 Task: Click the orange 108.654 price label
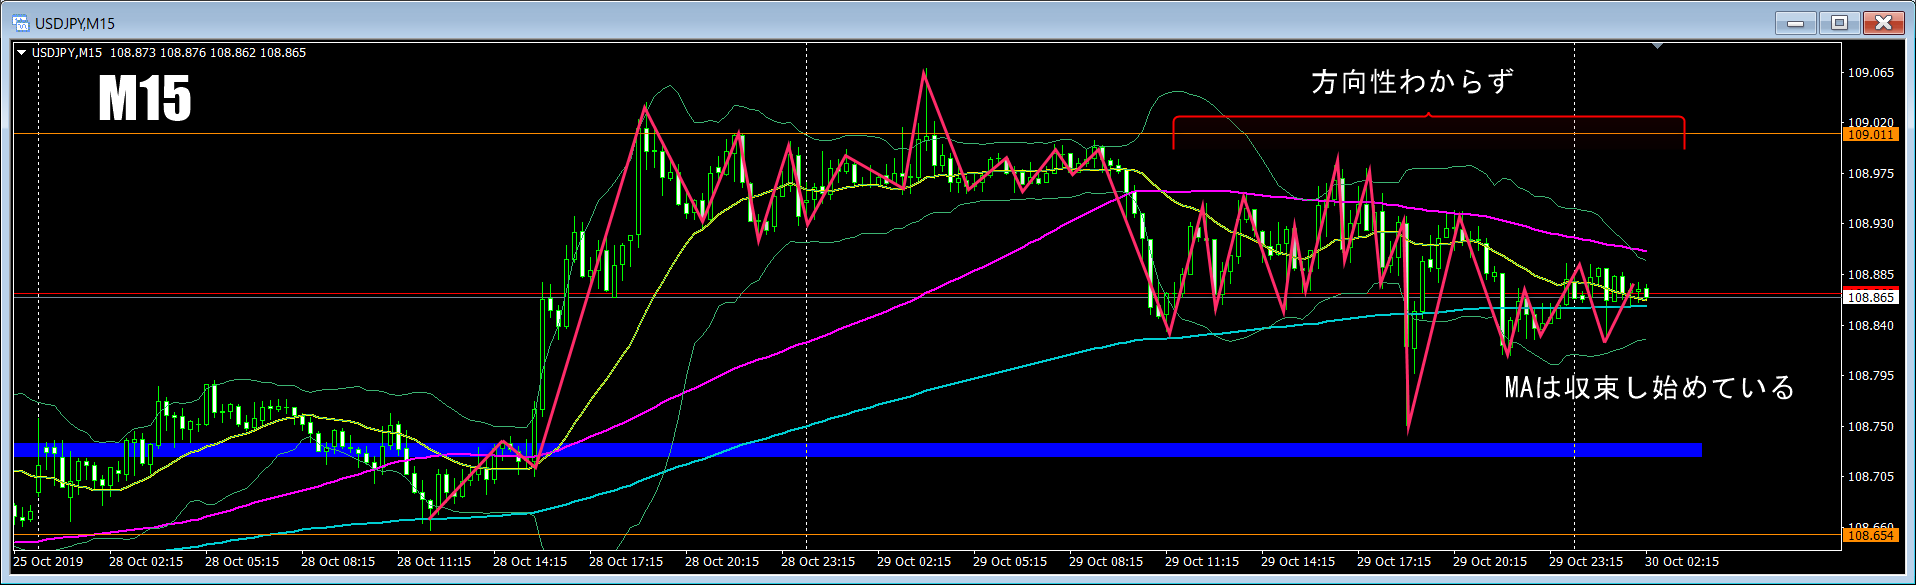(x=1870, y=535)
